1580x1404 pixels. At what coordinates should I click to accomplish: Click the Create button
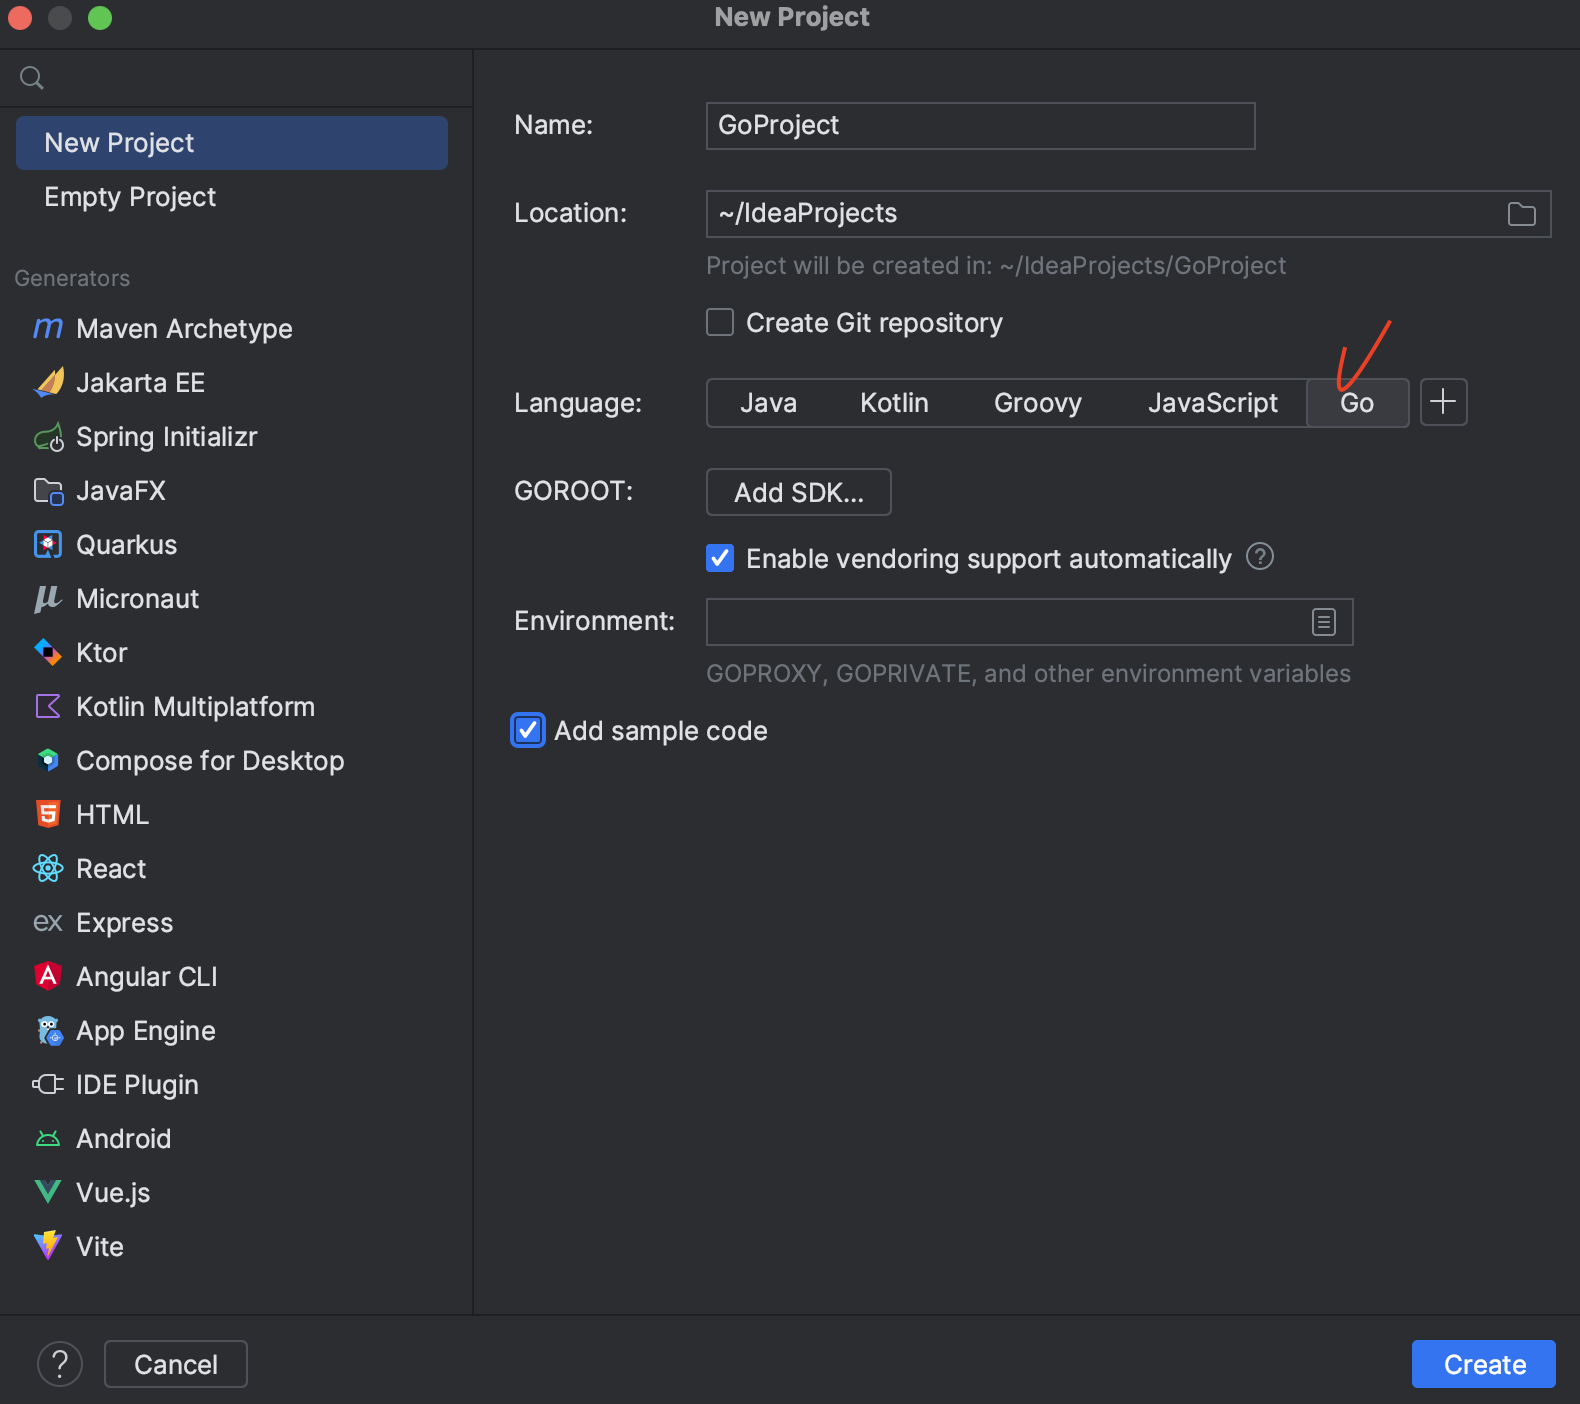(x=1484, y=1364)
